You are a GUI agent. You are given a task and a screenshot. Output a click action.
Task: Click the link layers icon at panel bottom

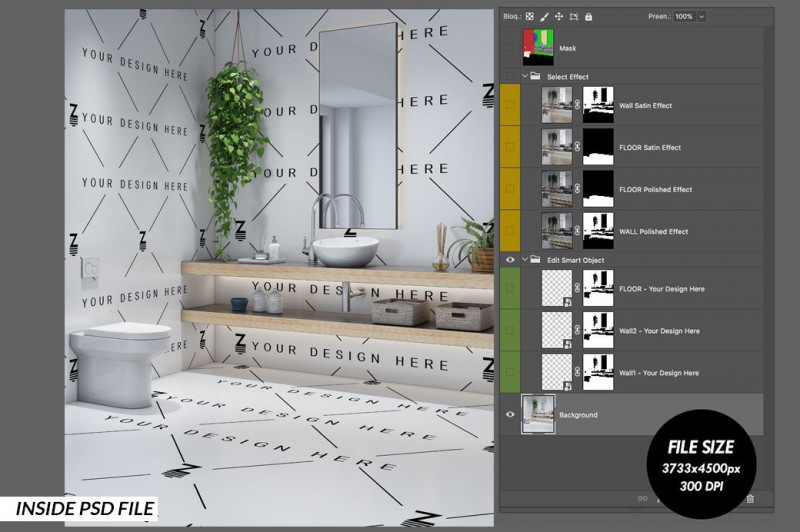pos(642,498)
